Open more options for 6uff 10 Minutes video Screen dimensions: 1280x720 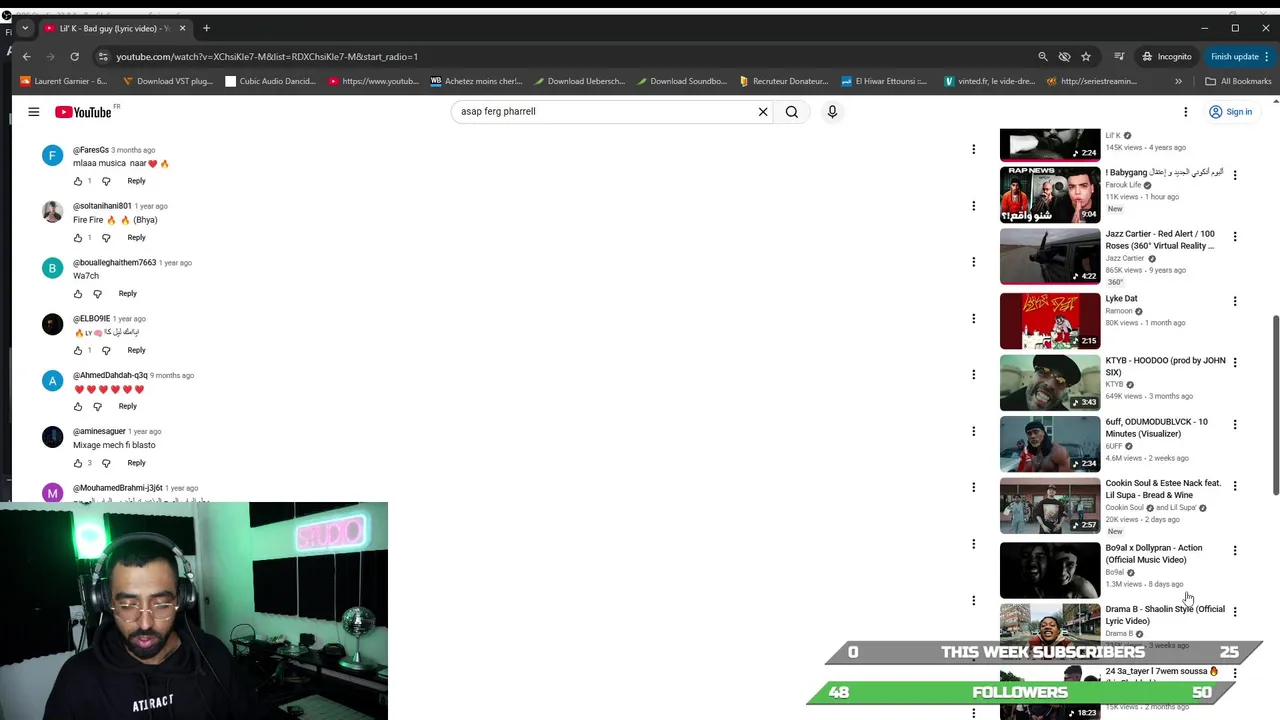point(1235,424)
